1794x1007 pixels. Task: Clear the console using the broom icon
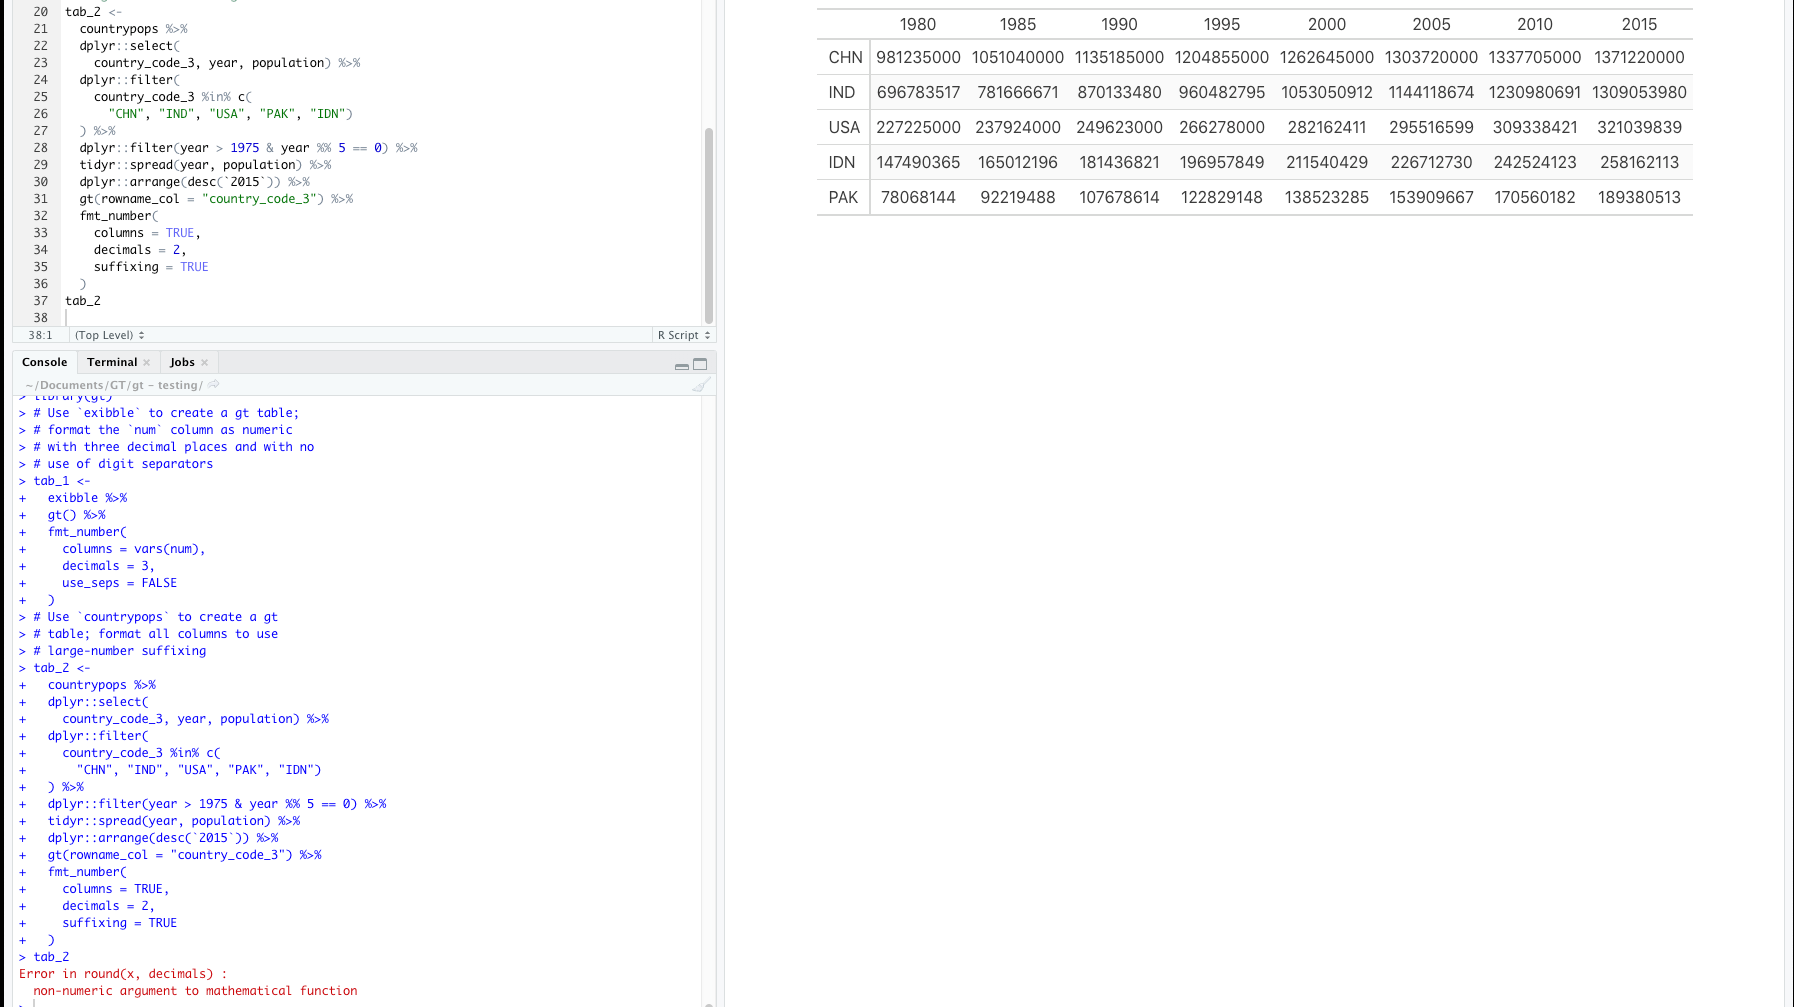coord(700,384)
